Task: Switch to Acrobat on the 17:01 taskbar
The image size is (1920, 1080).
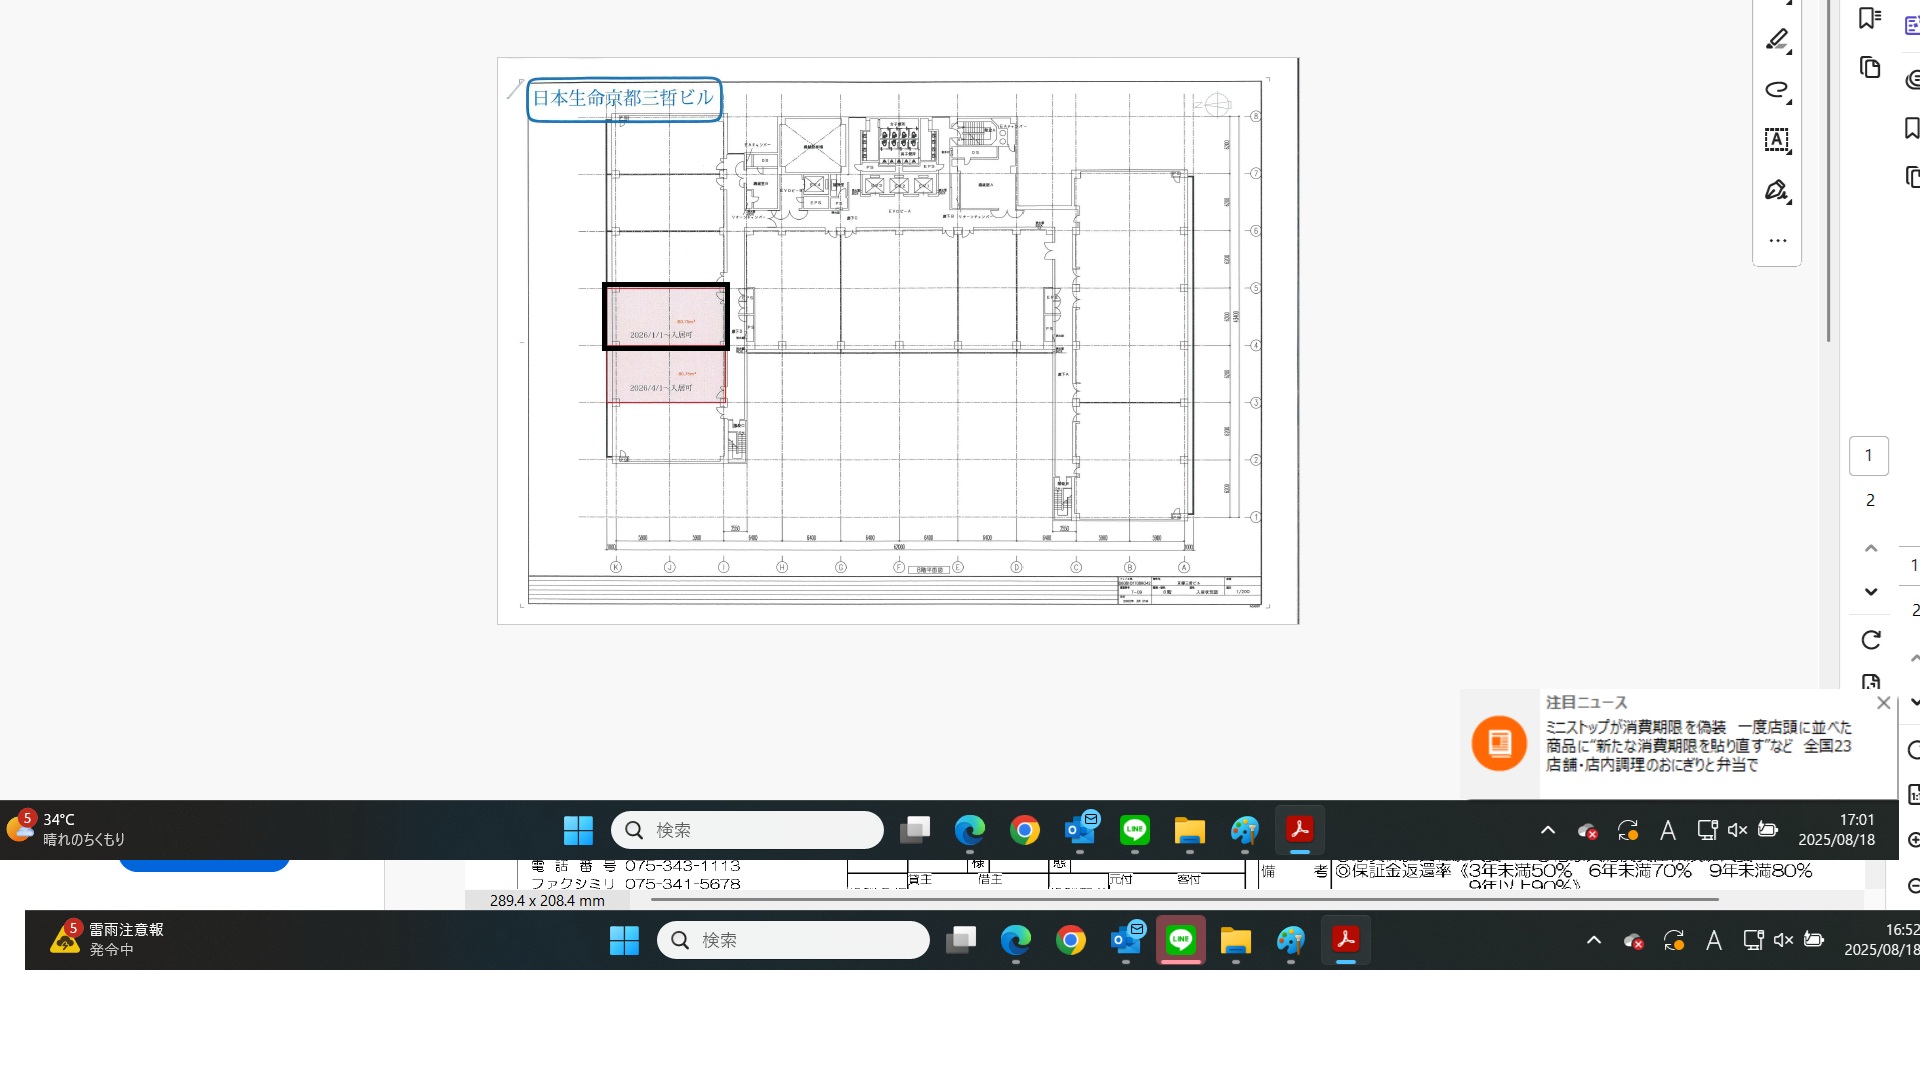Action: click(1300, 830)
